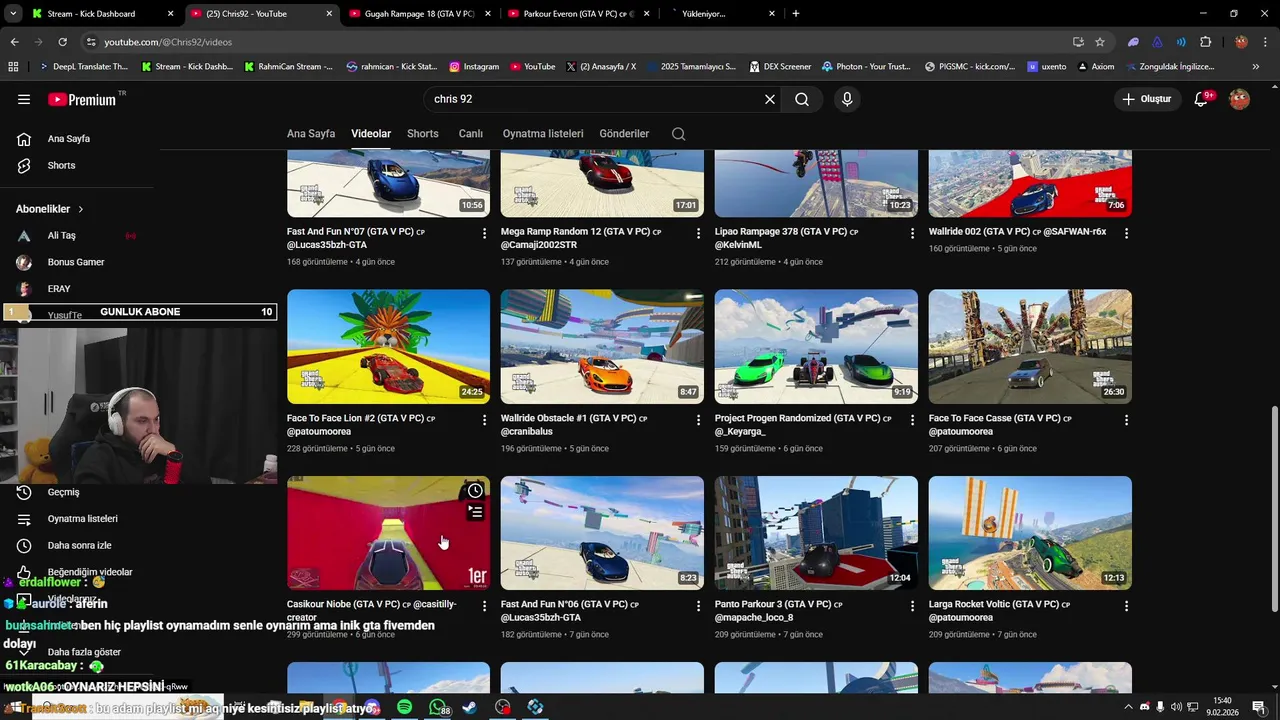This screenshot has height=720, width=1280.
Task: Select the Shorts channel tab
Action: (423, 134)
